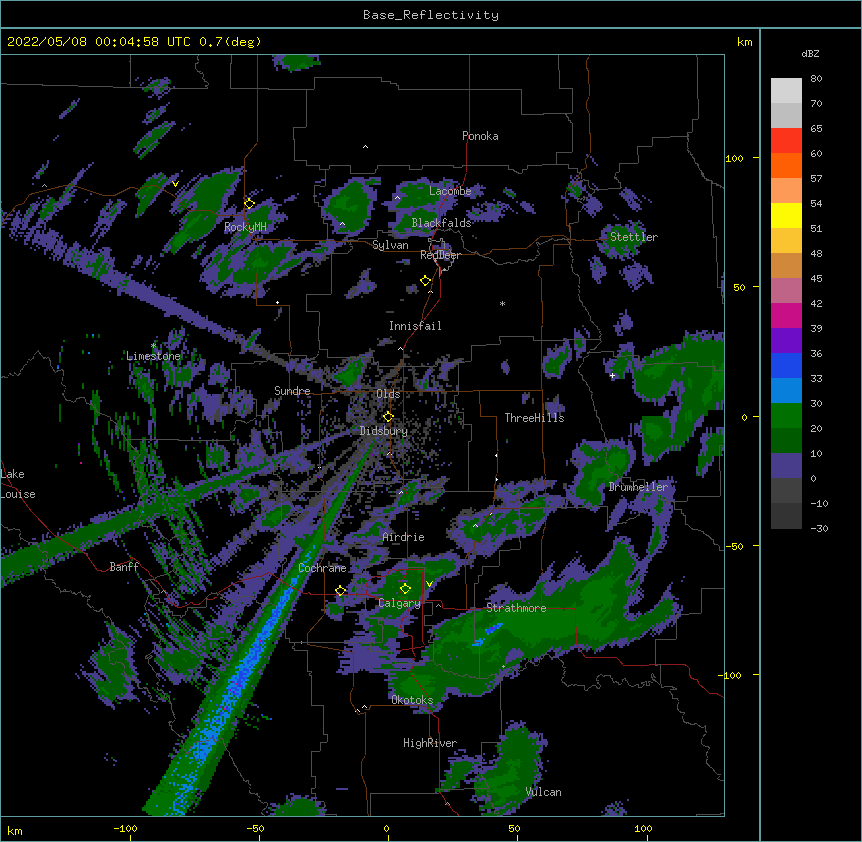862x842 pixels.
Task: Click the dBZ legend heading
Action: [810, 53]
